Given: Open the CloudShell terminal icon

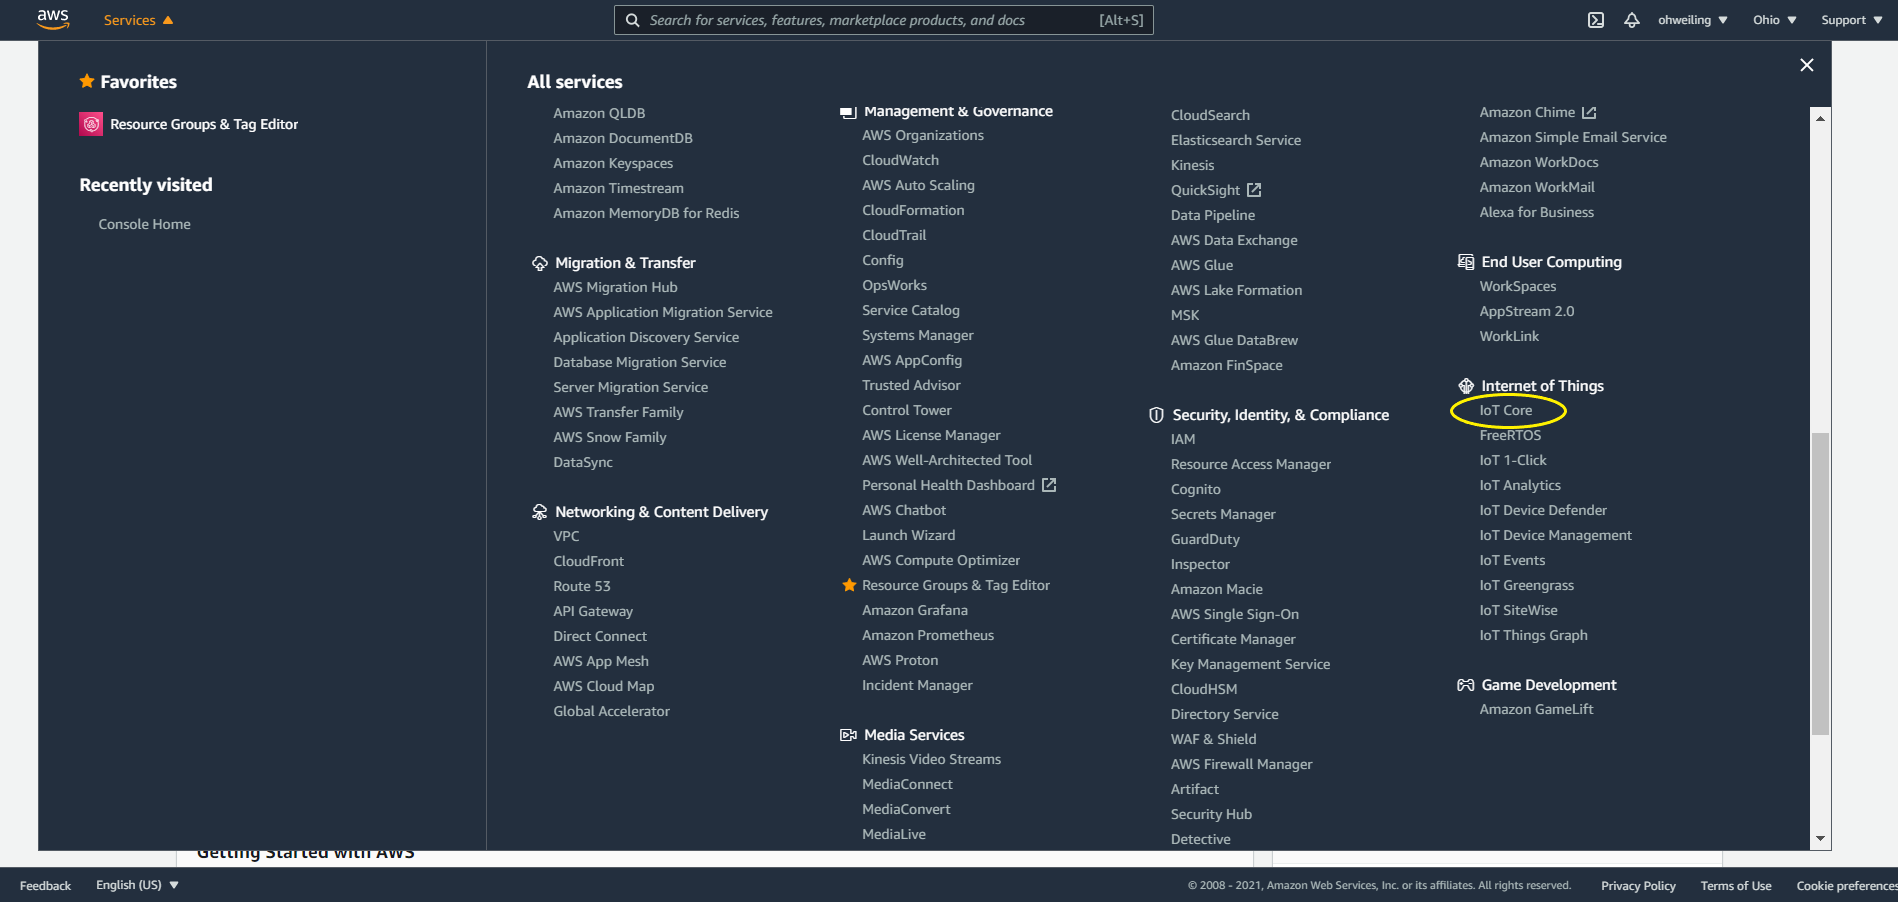Looking at the screenshot, I should point(1596,20).
